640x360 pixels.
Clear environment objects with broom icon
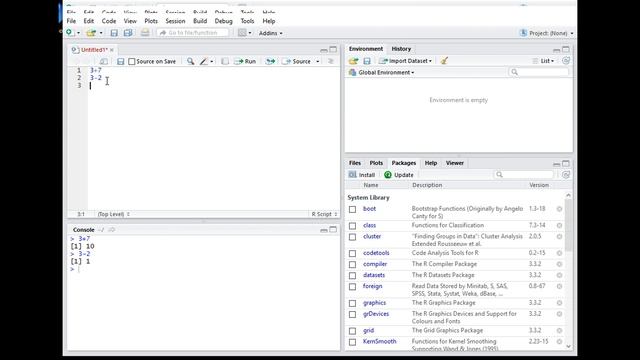pos(444,61)
